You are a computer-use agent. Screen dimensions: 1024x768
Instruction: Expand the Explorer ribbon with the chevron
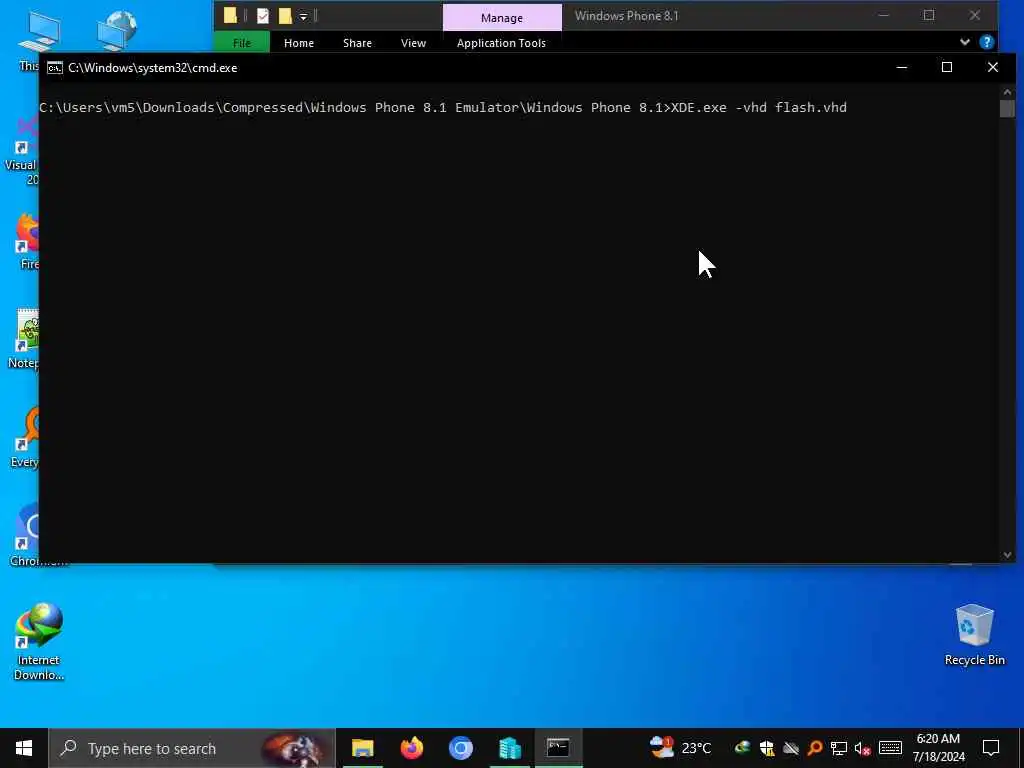[965, 42]
